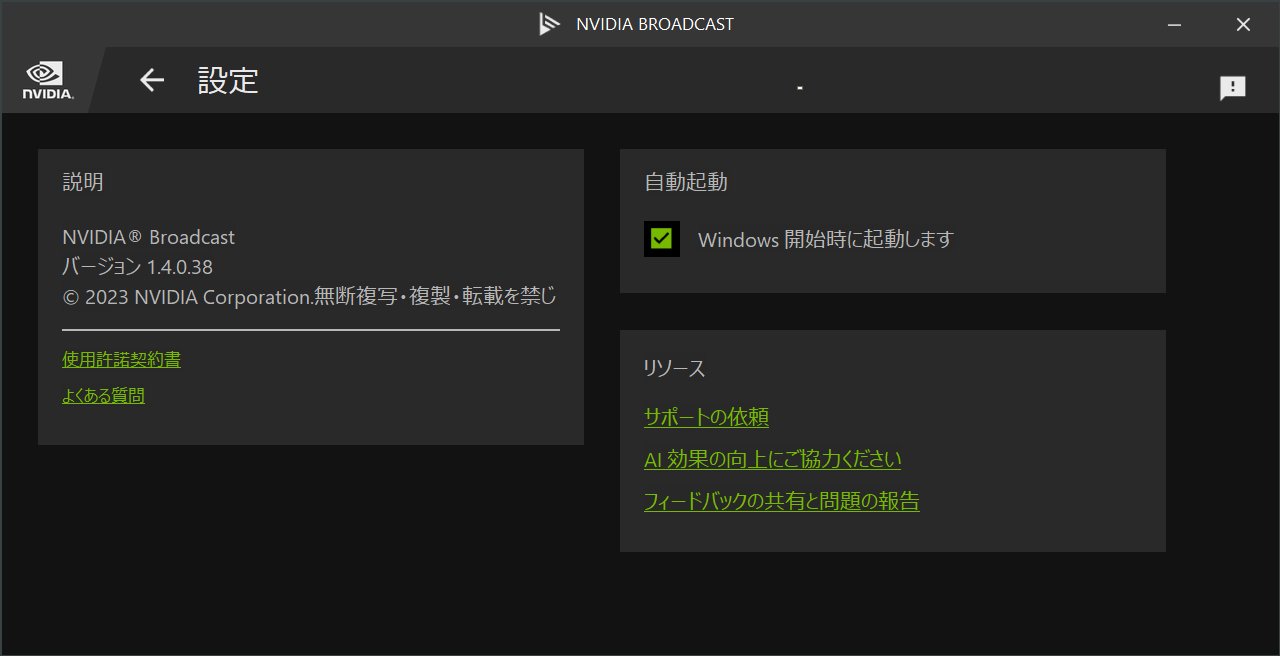1280x656 pixels.
Task: Open the サポートの依頼 link
Action: pos(706,417)
